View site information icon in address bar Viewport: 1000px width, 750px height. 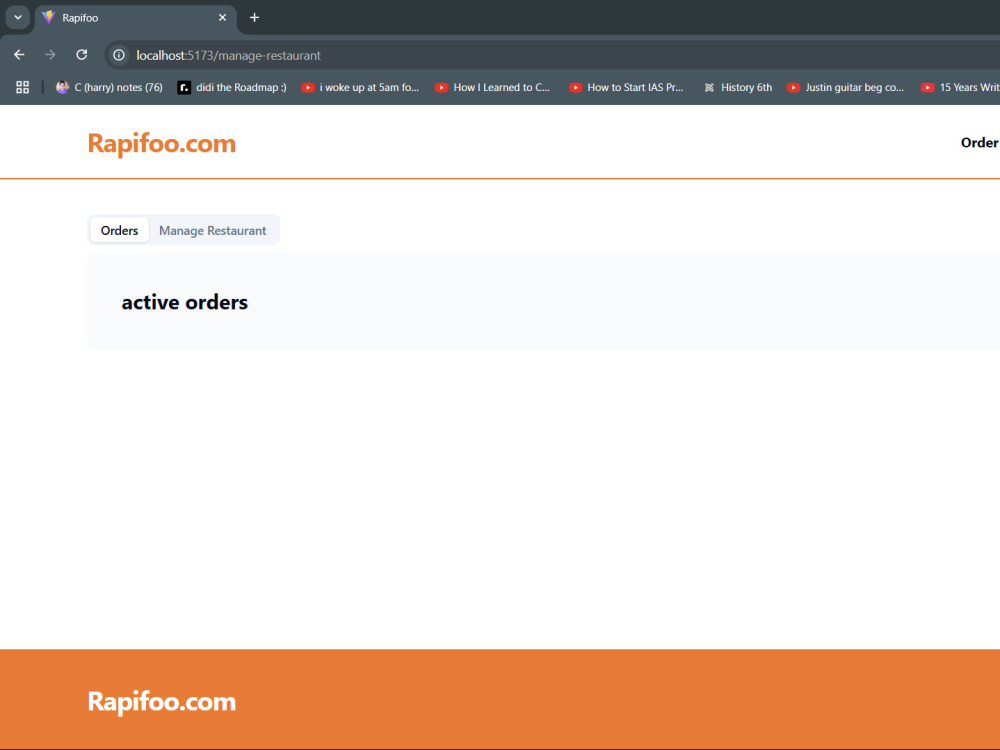pyautogui.click(x=119, y=55)
